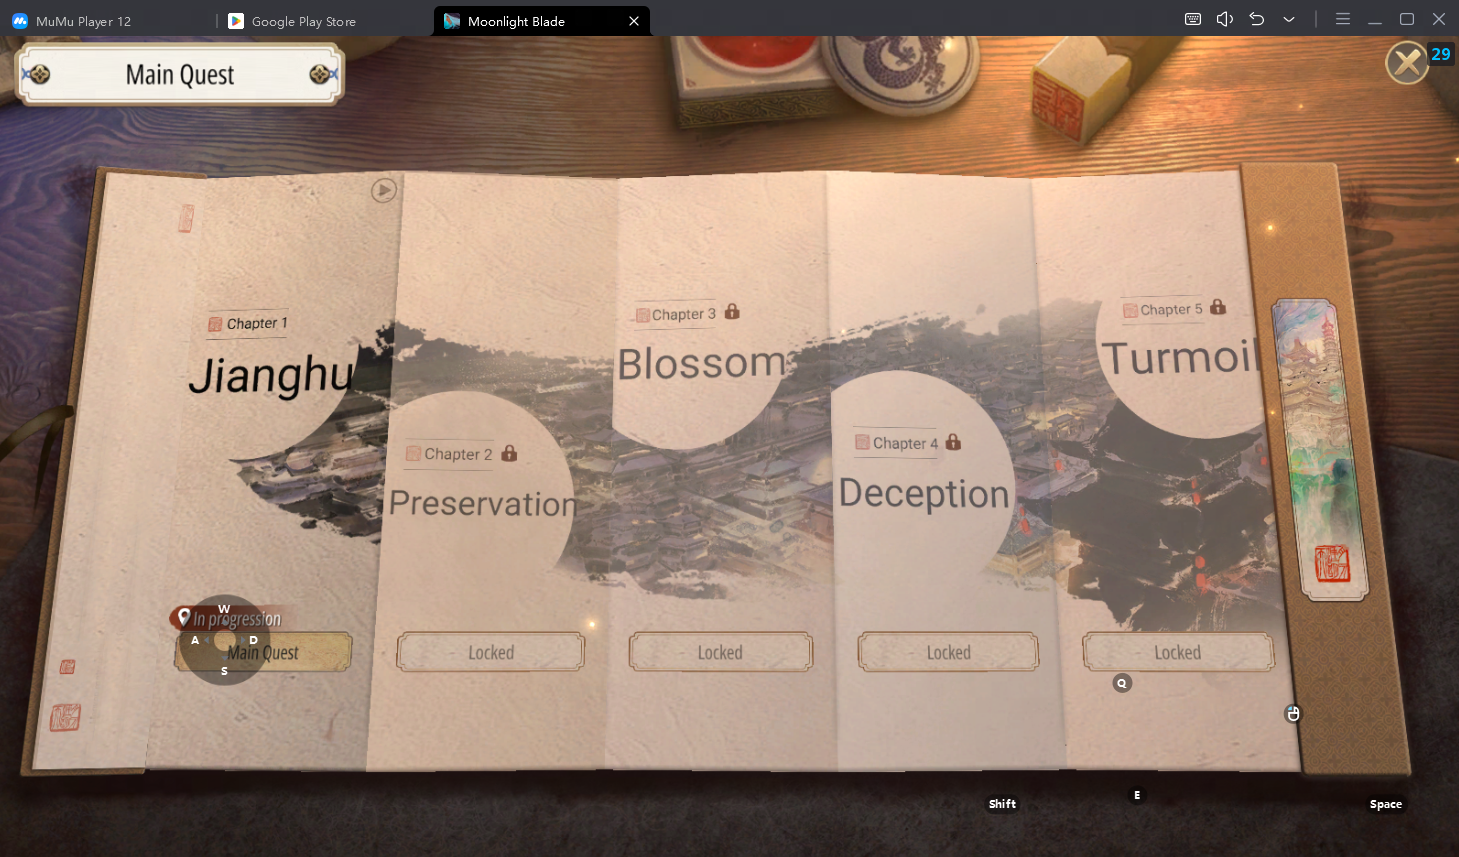Close the Main Quest screen with X
The image size is (1459, 857).
pos(1406,63)
